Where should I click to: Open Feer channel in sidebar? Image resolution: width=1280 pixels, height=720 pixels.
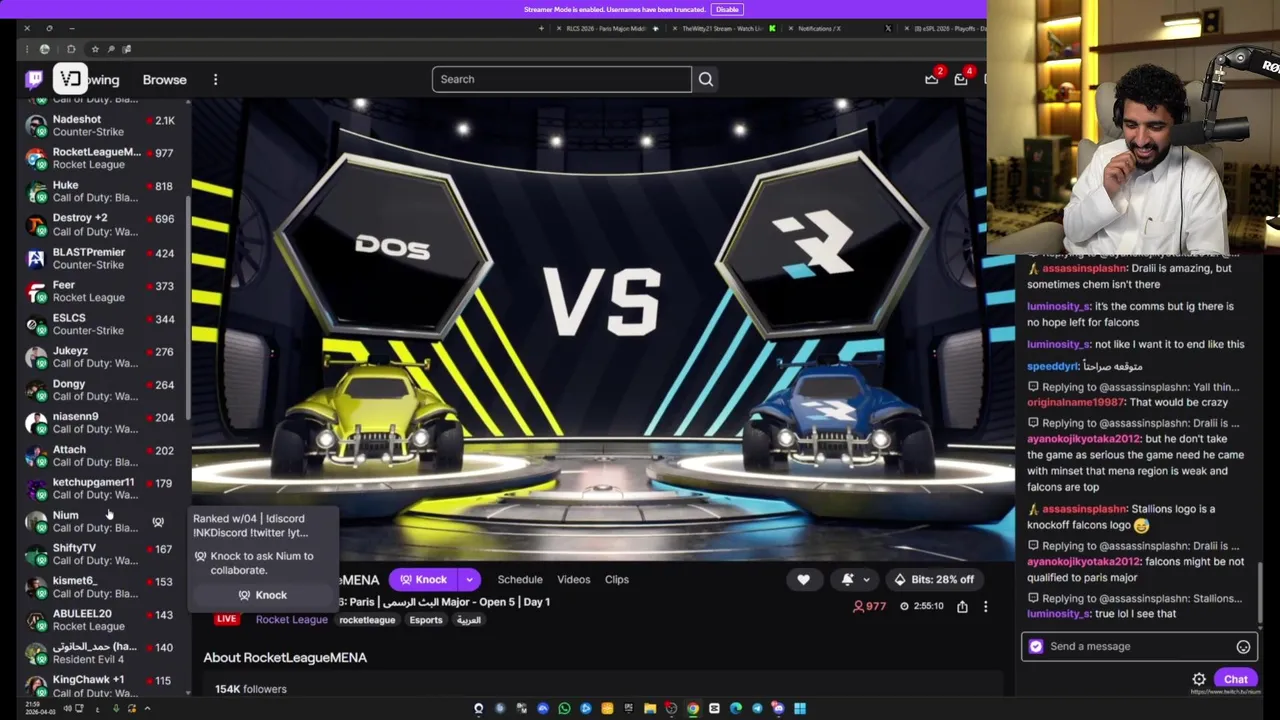tap(100, 291)
